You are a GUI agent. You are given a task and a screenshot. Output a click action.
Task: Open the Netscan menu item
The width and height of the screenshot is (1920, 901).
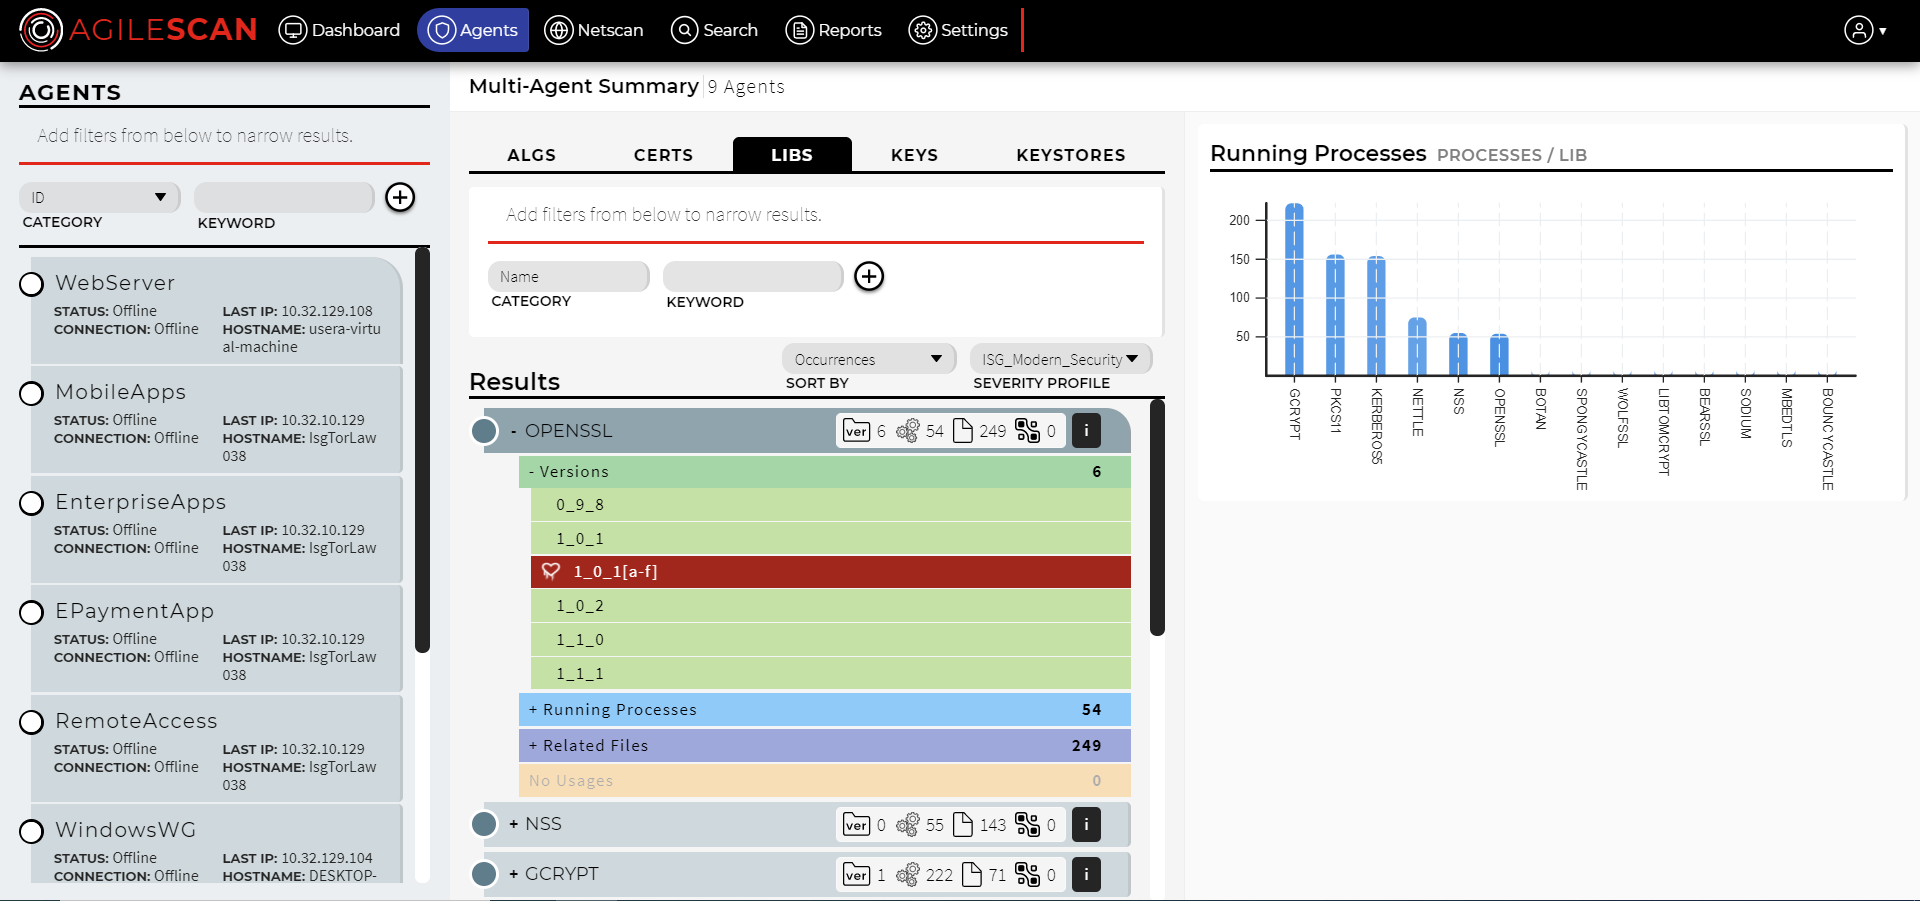pos(594,30)
